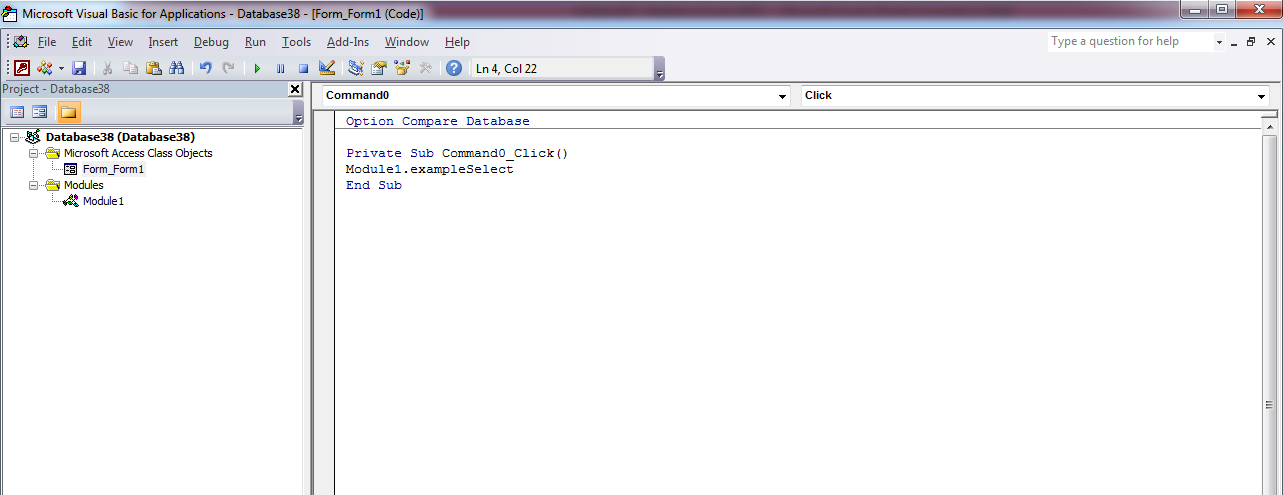Select Microsoft Access Class Objects folder
Screen dimensions: 1283x495
pyautogui.click(x=138, y=153)
